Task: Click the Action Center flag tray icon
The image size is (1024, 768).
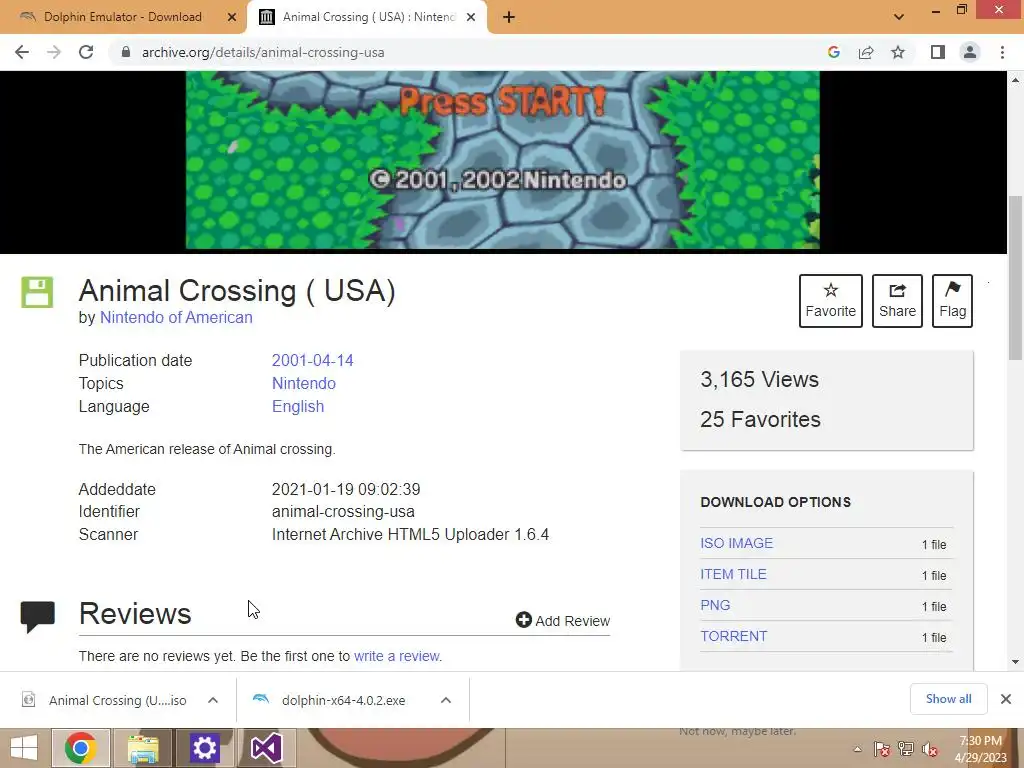Action: [x=881, y=749]
